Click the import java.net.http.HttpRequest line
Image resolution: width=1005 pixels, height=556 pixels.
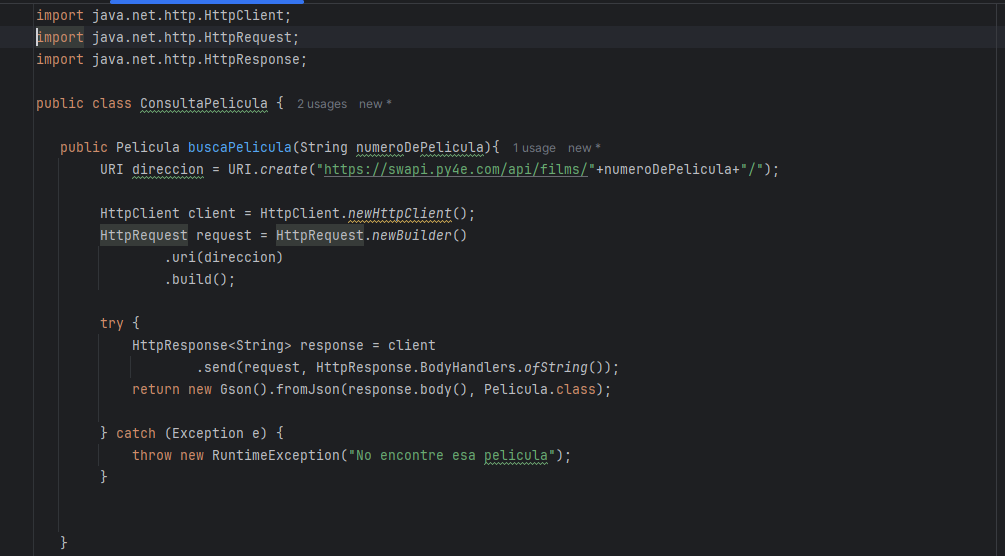pos(167,37)
